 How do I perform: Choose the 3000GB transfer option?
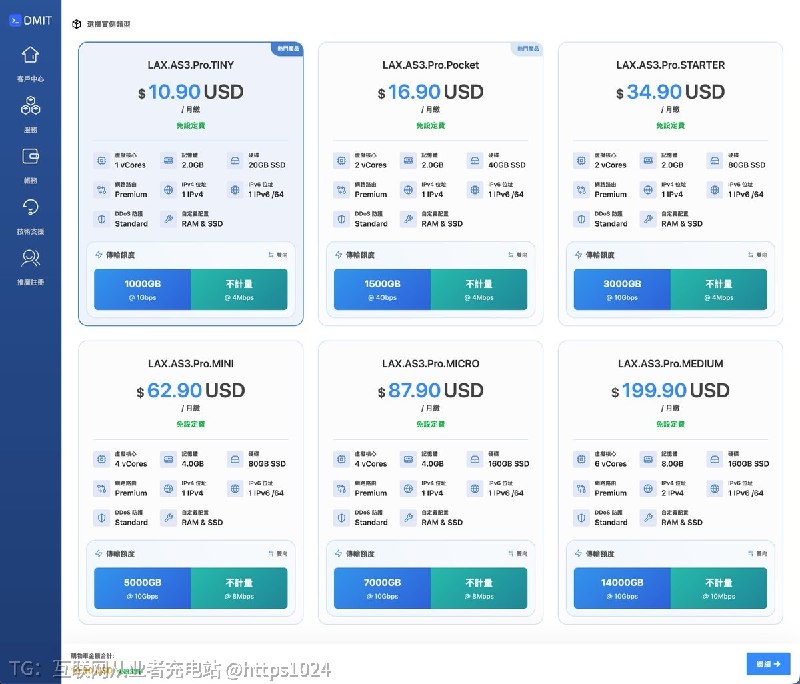[x=622, y=289]
